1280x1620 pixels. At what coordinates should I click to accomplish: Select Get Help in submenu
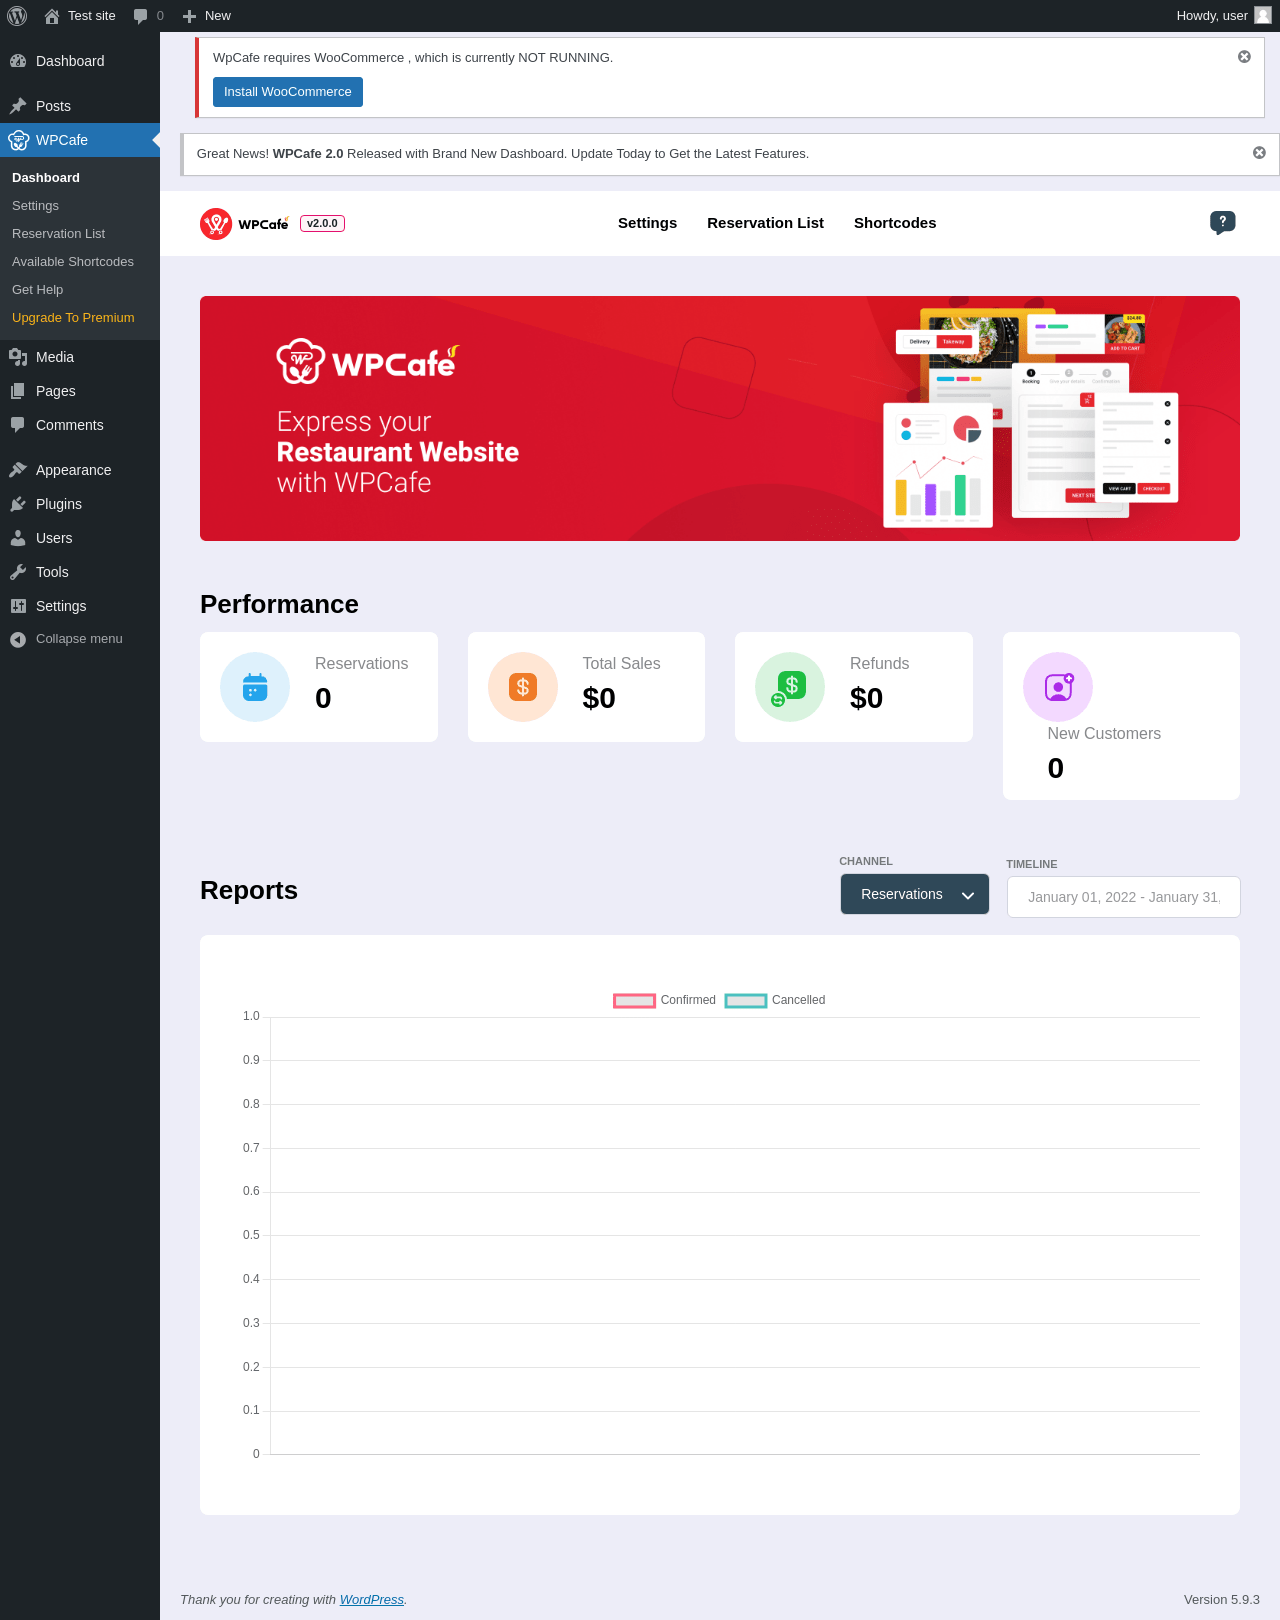point(37,290)
